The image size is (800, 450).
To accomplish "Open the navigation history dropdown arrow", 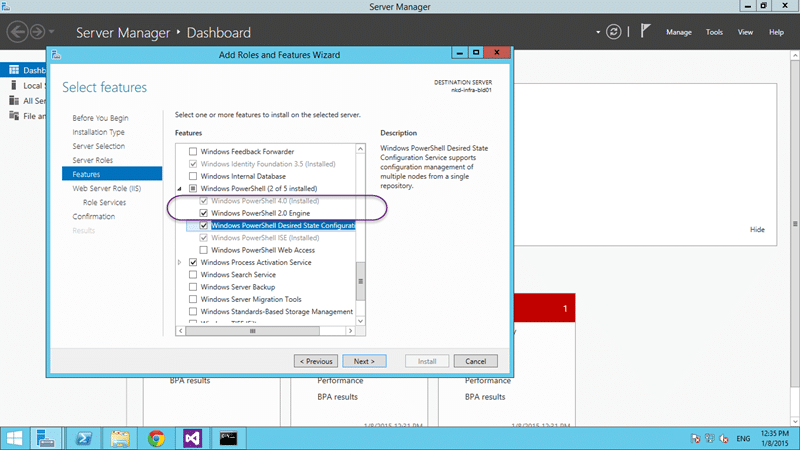I will [x=52, y=32].
